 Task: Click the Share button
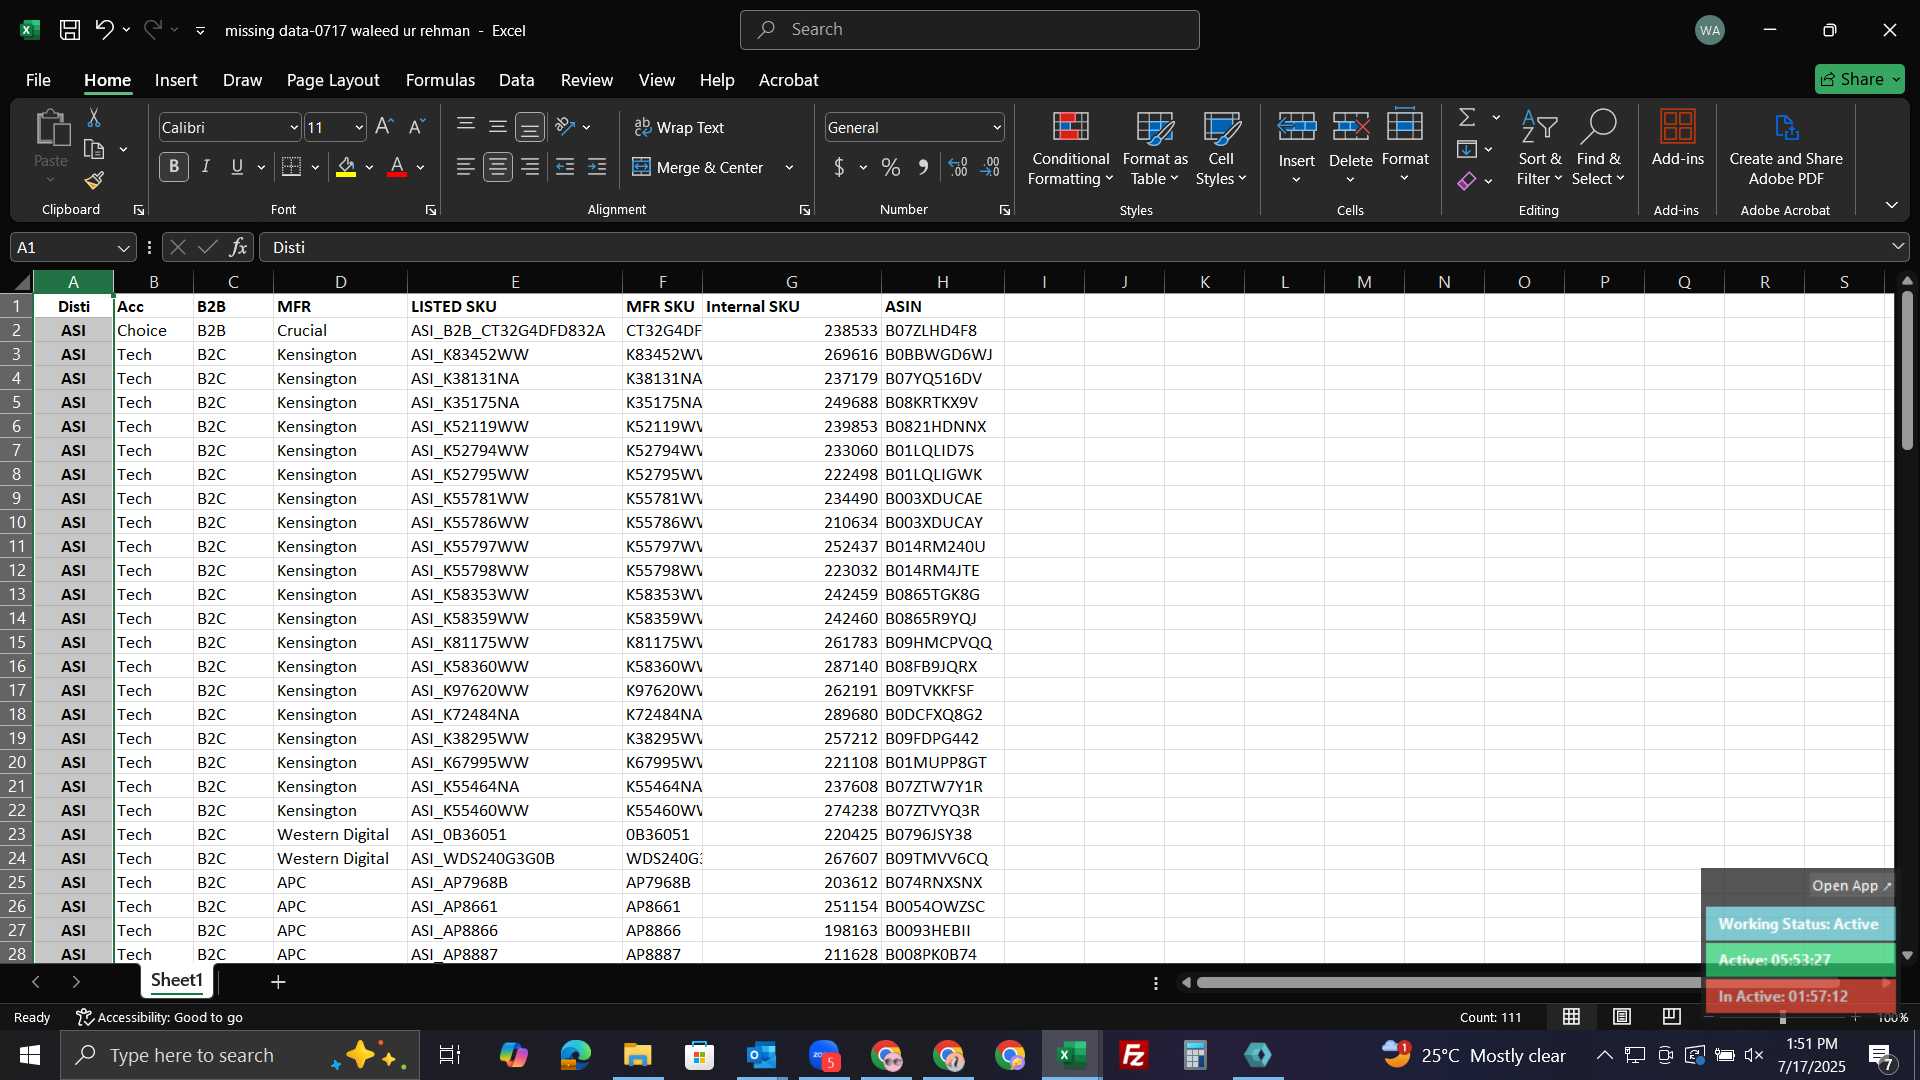tap(1859, 79)
